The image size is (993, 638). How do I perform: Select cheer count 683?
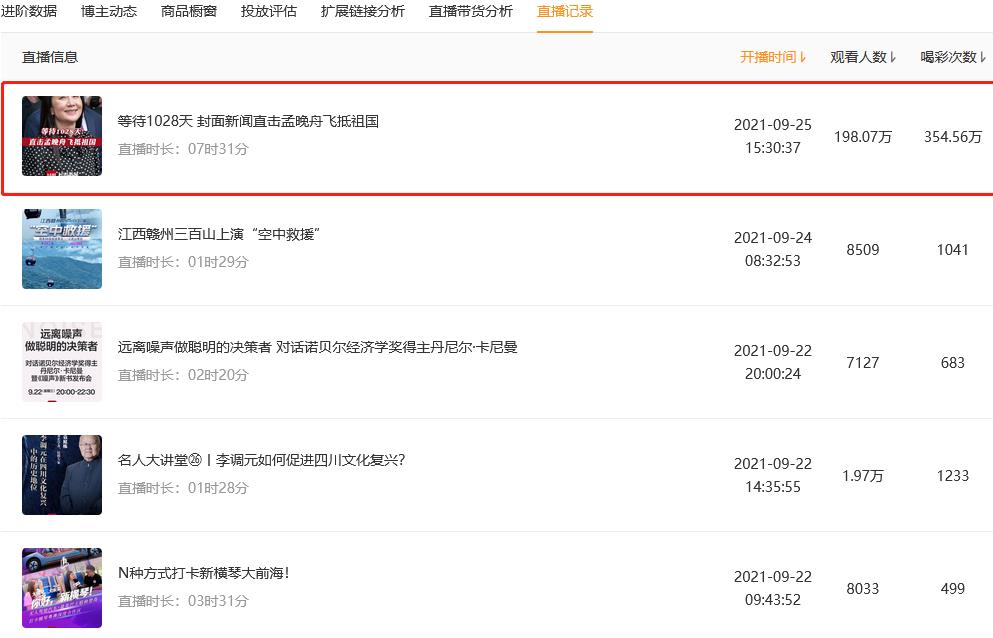953,362
